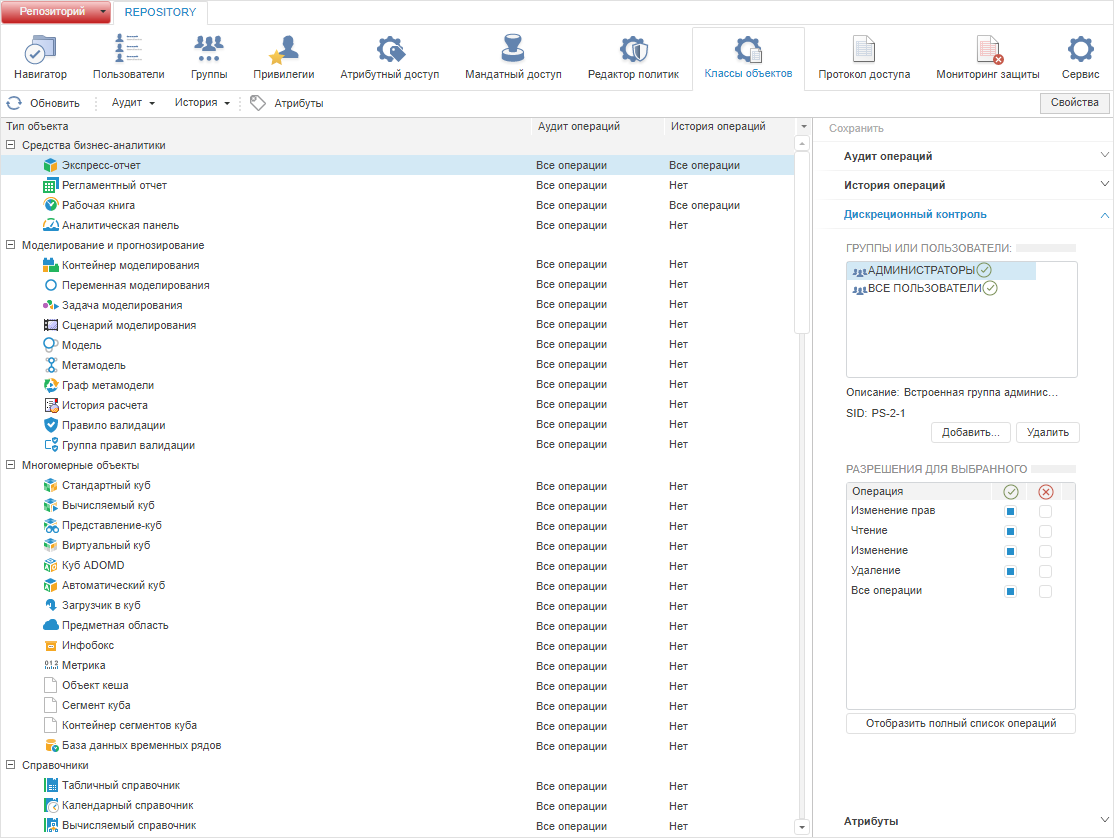Open the История toolbar dropdown
This screenshot has width=1114, height=838.
tap(202, 103)
